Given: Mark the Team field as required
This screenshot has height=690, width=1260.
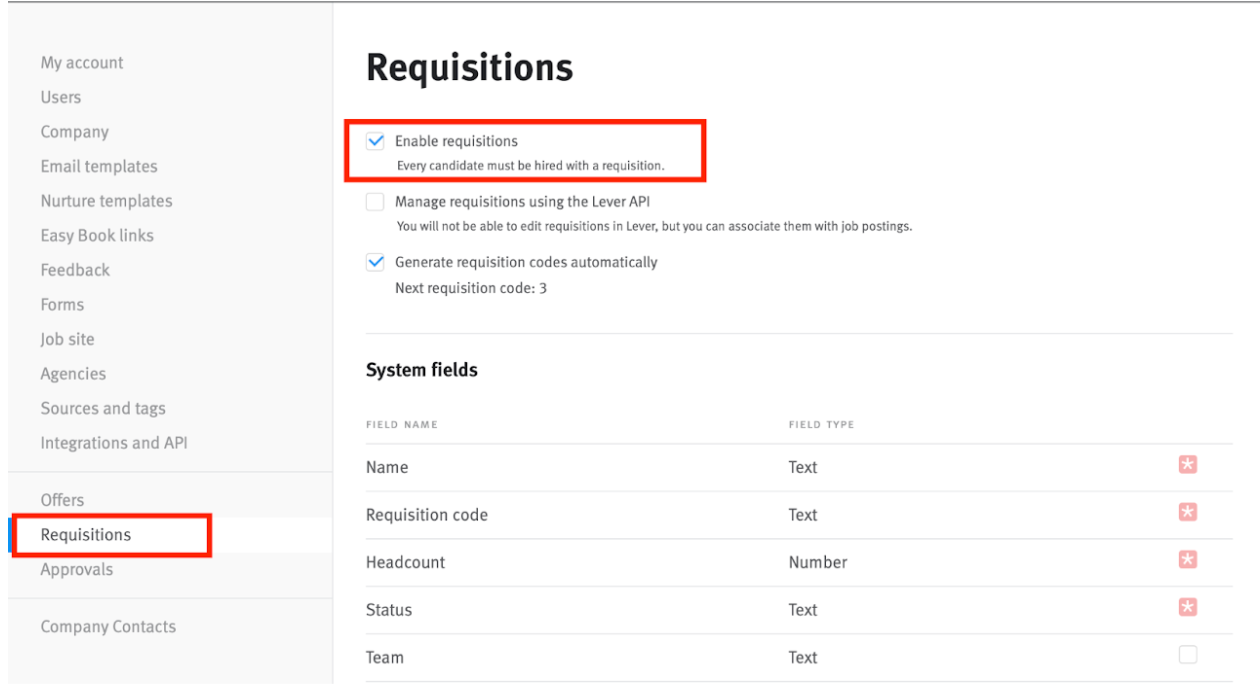Looking at the screenshot, I should pos(1187,654).
